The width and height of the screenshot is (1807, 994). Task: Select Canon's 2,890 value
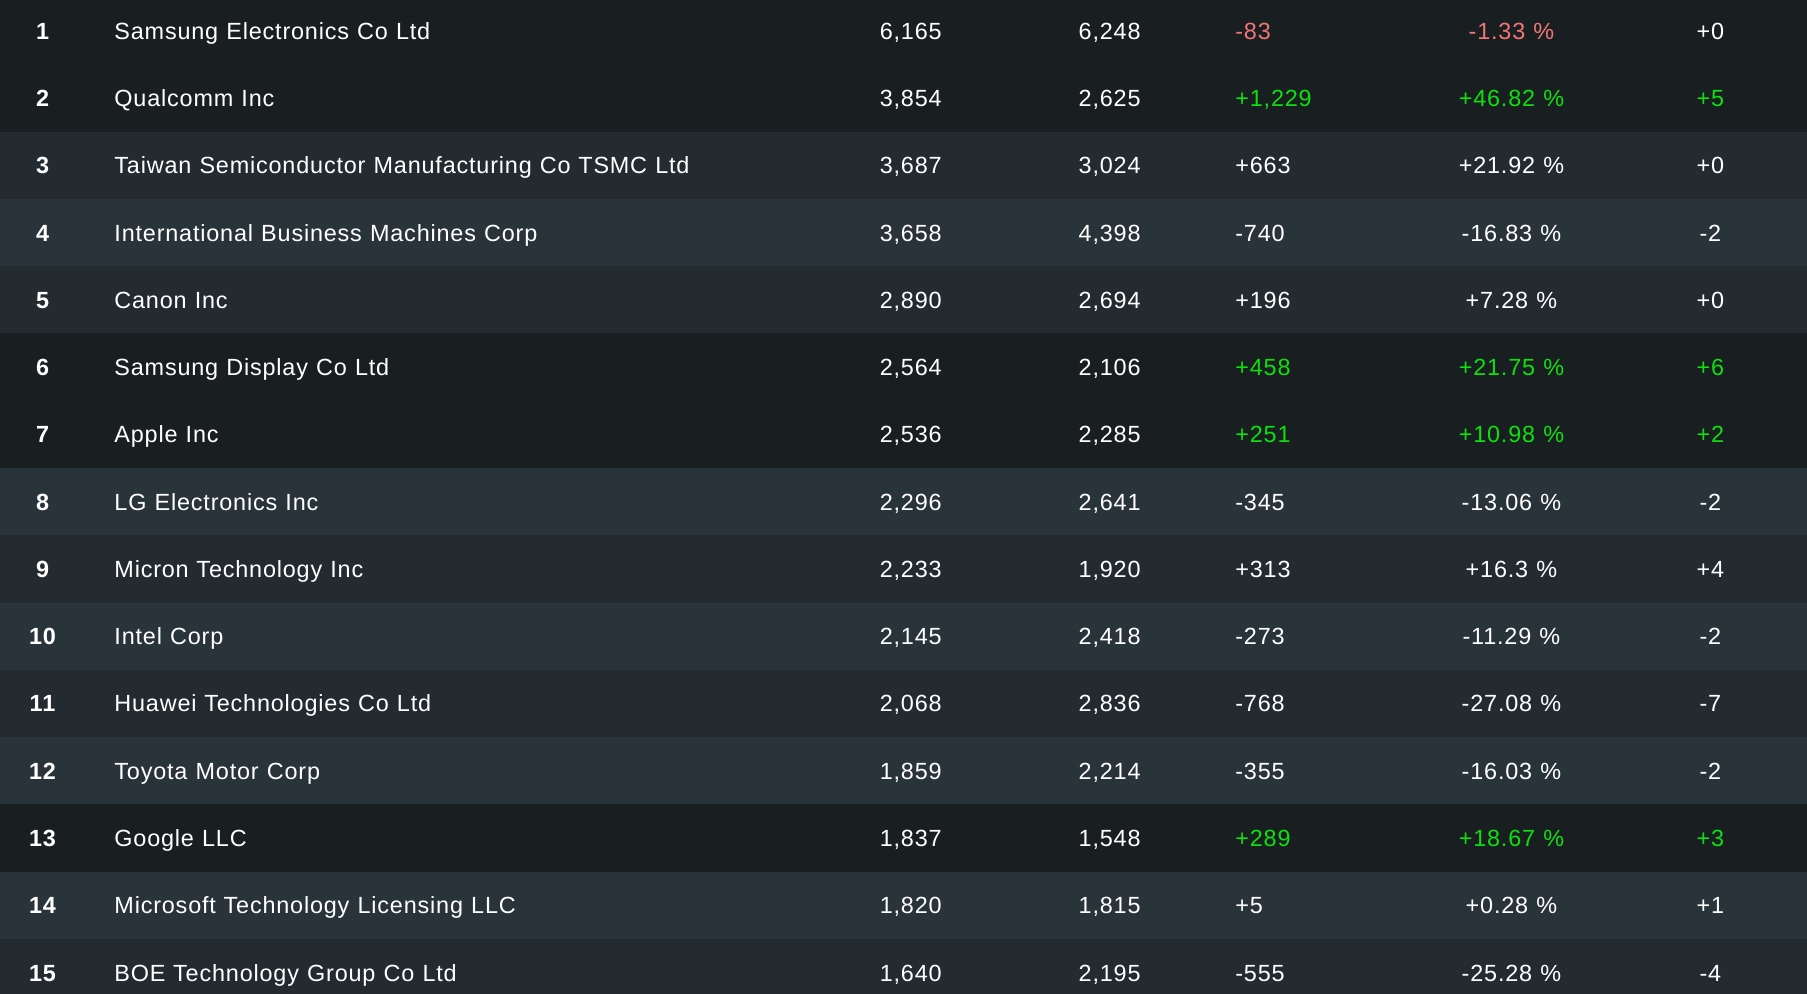911,300
